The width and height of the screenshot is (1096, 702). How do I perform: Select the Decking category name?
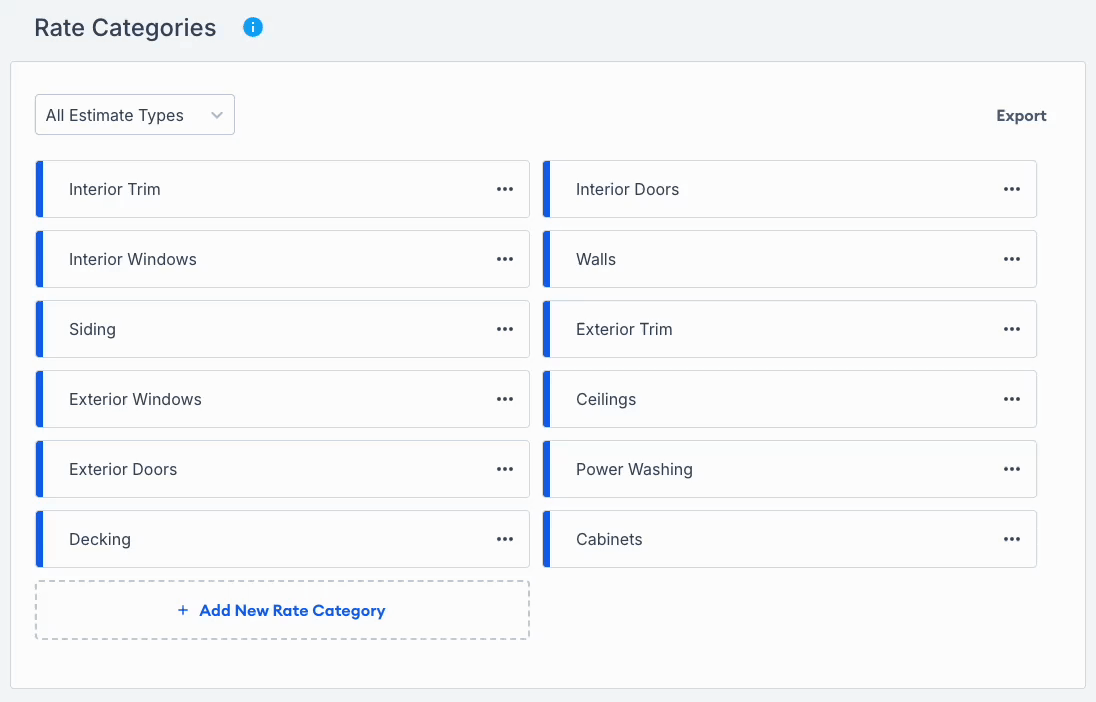click(100, 539)
